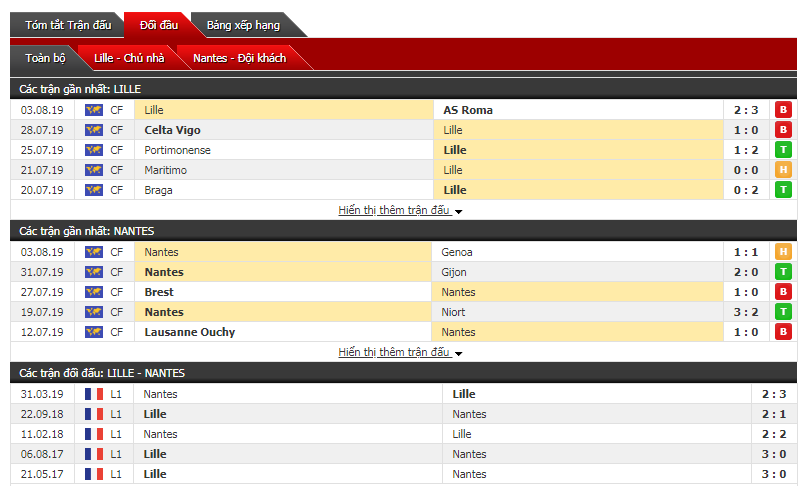Click the French flag icon for 06.08.17 match
Screen dimensions: 800x486
pyautogui.click(x=94, y=454)
